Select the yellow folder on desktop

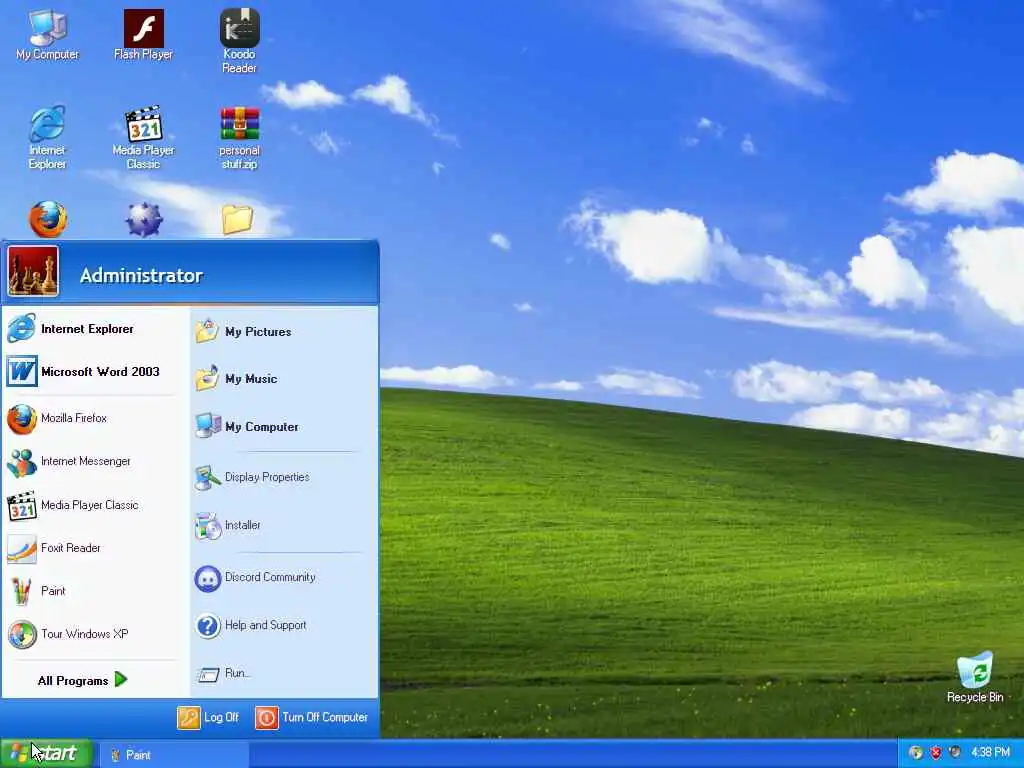coord(238,219)
